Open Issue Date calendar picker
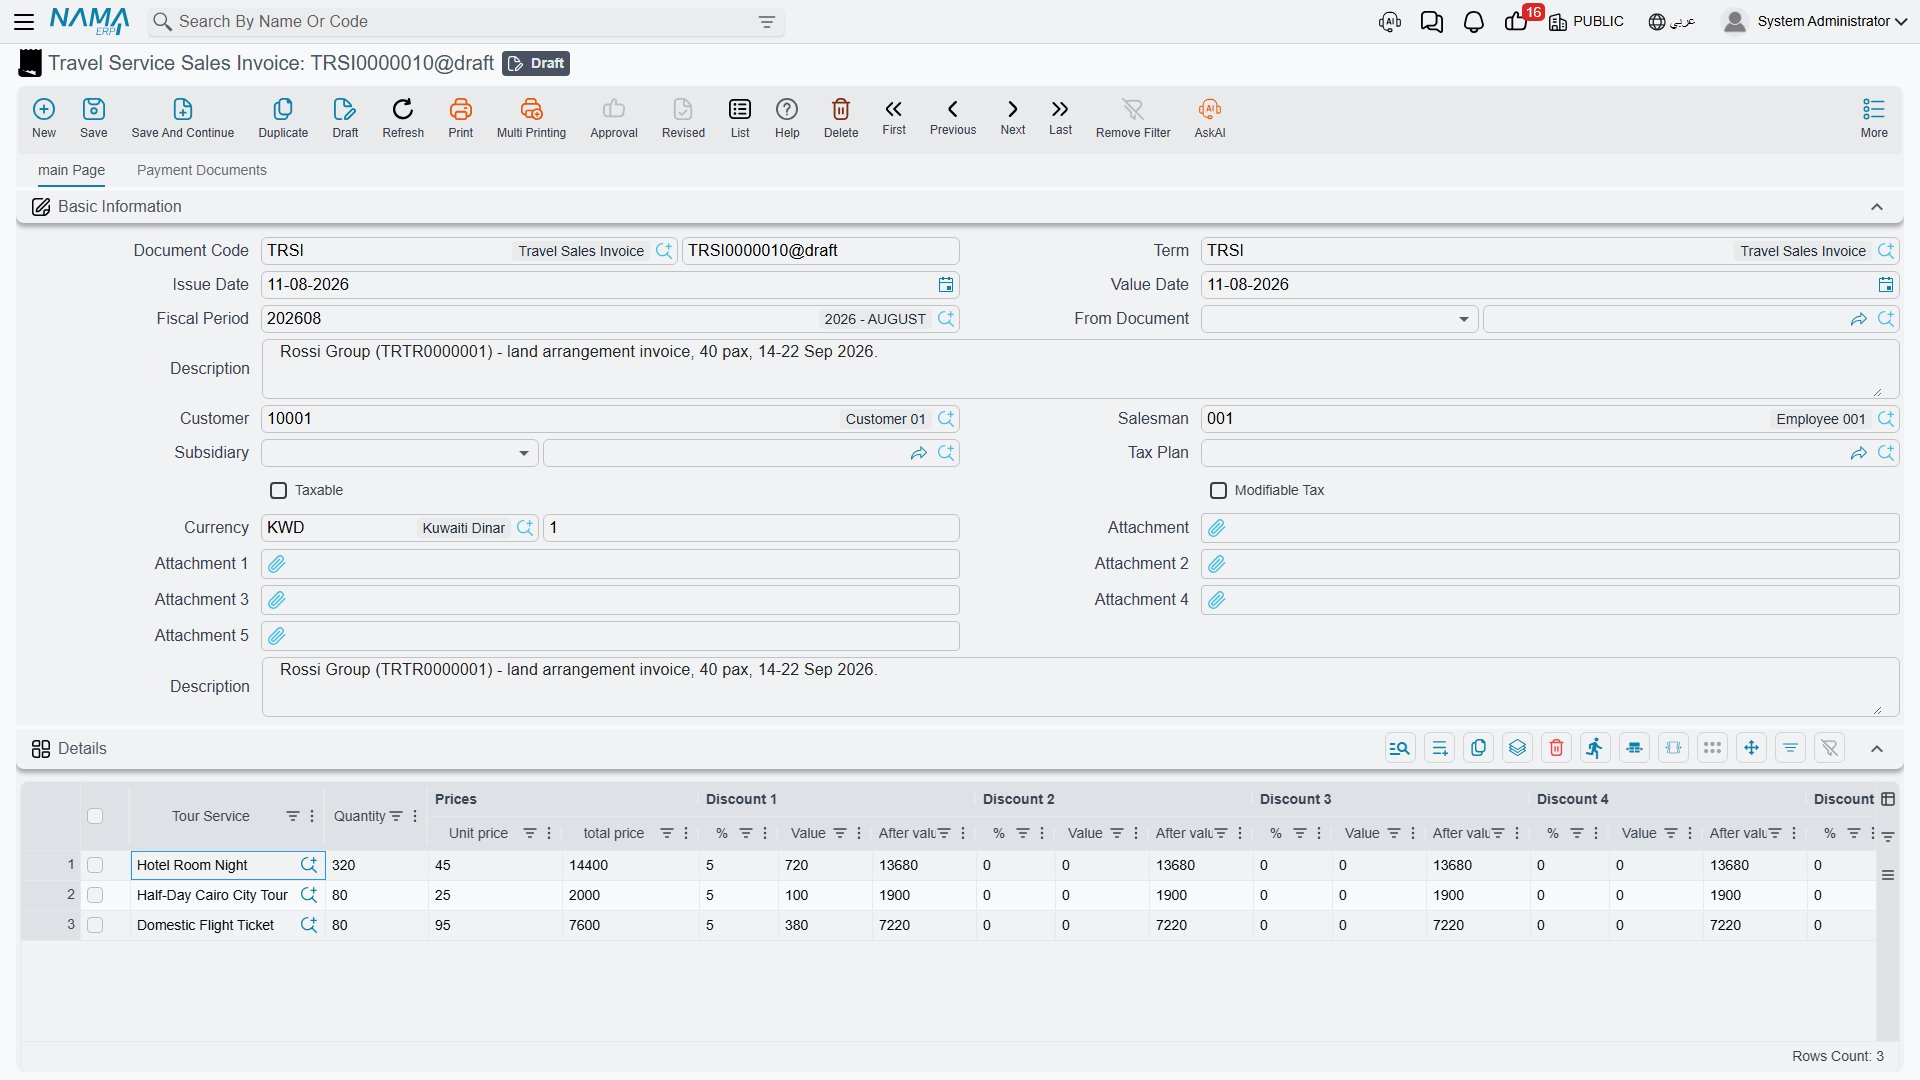The width and height of the screenshot is (1920, 1080). (x=946, y=285)
